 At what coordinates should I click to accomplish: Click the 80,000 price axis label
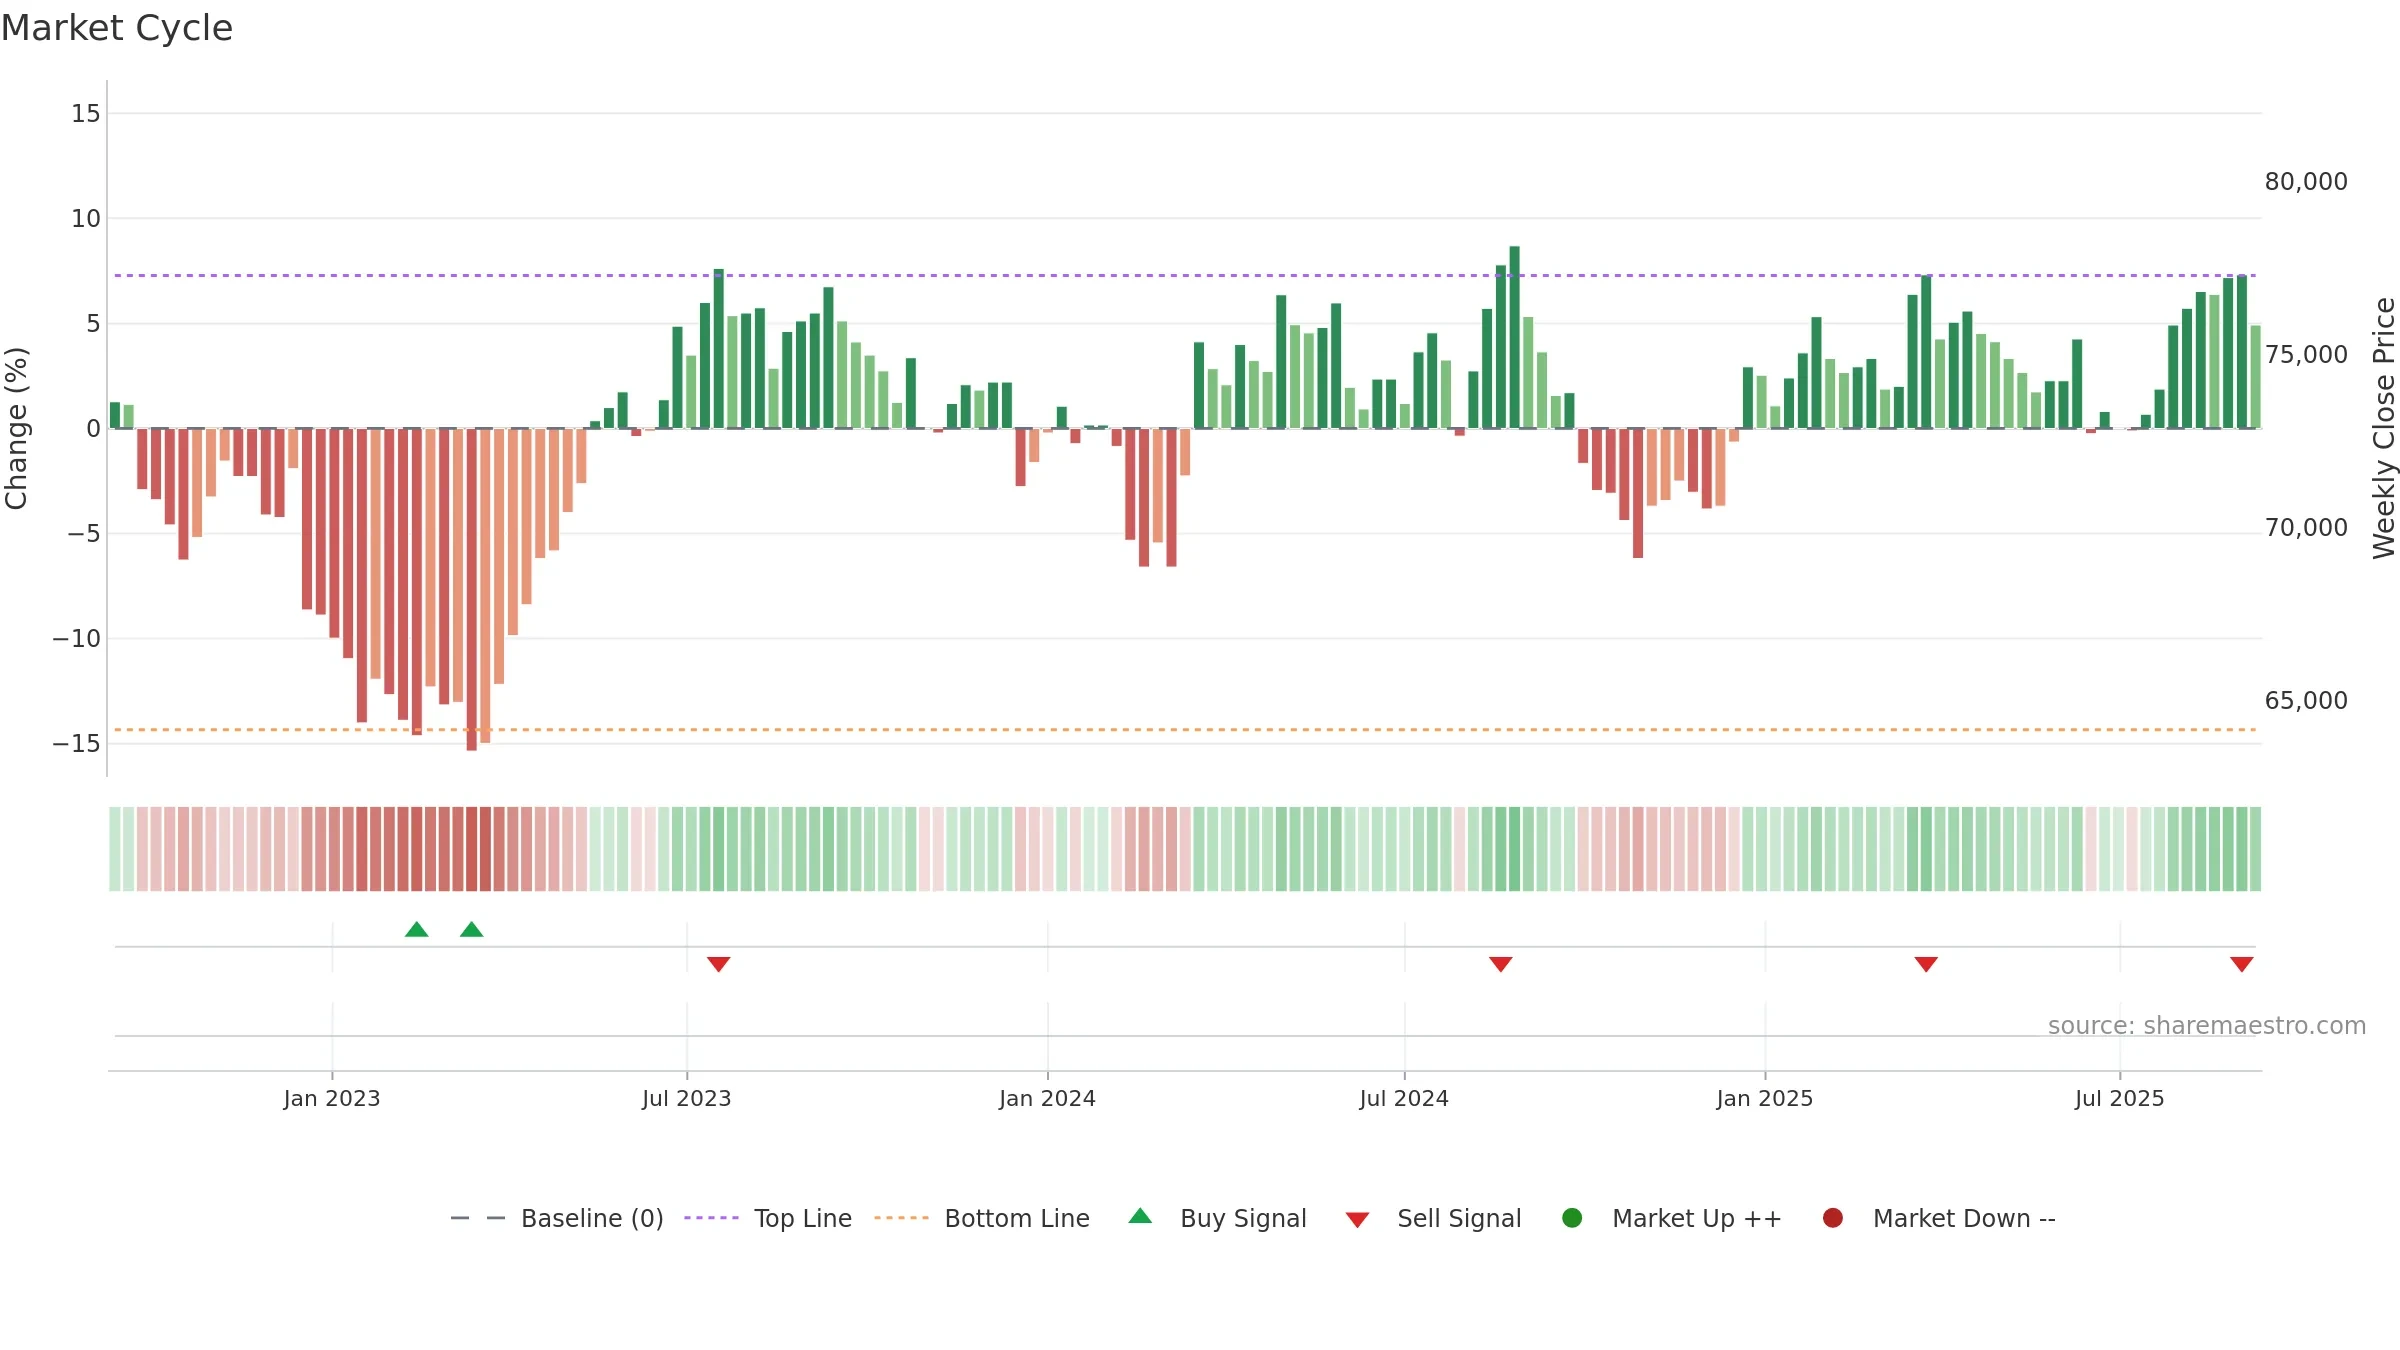[2306, 182]
